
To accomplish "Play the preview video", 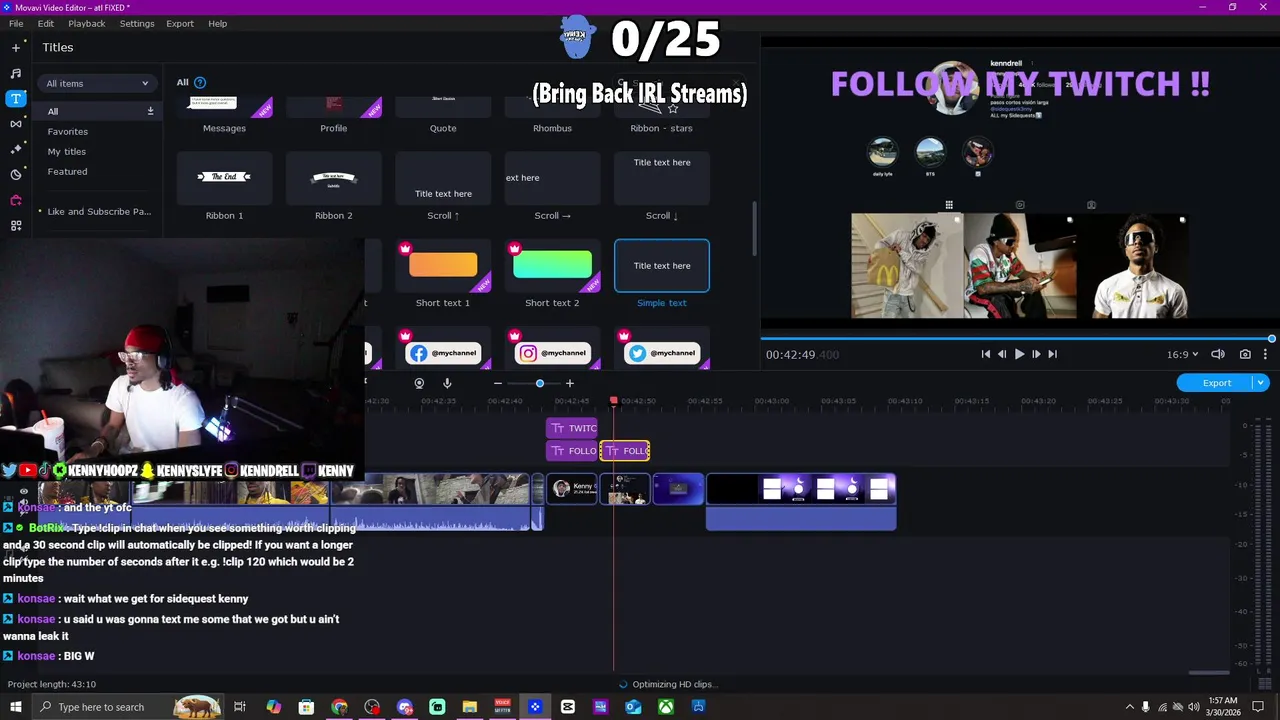I will tap(1019, 354).
